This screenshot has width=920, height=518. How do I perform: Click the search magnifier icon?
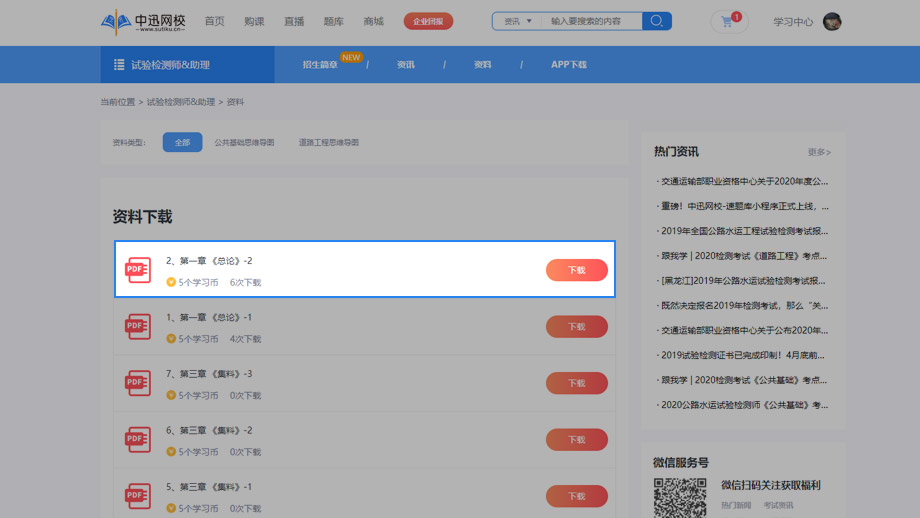click(656, 21)
